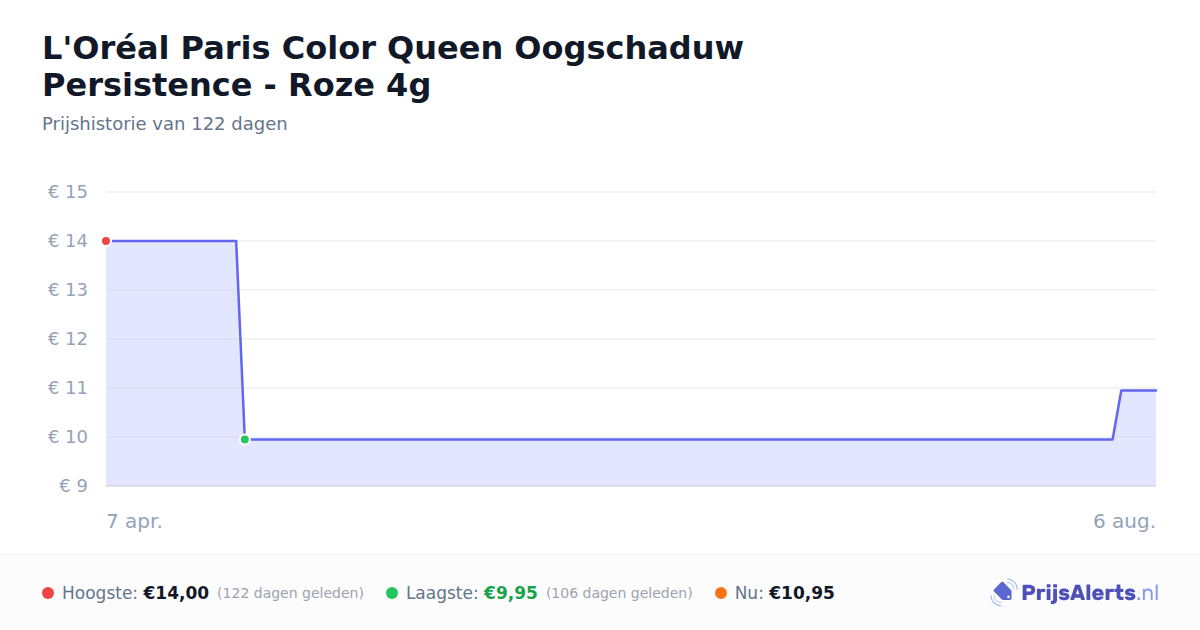
Task: Click the 6 aug. end date label
Action: point(1124,521)
